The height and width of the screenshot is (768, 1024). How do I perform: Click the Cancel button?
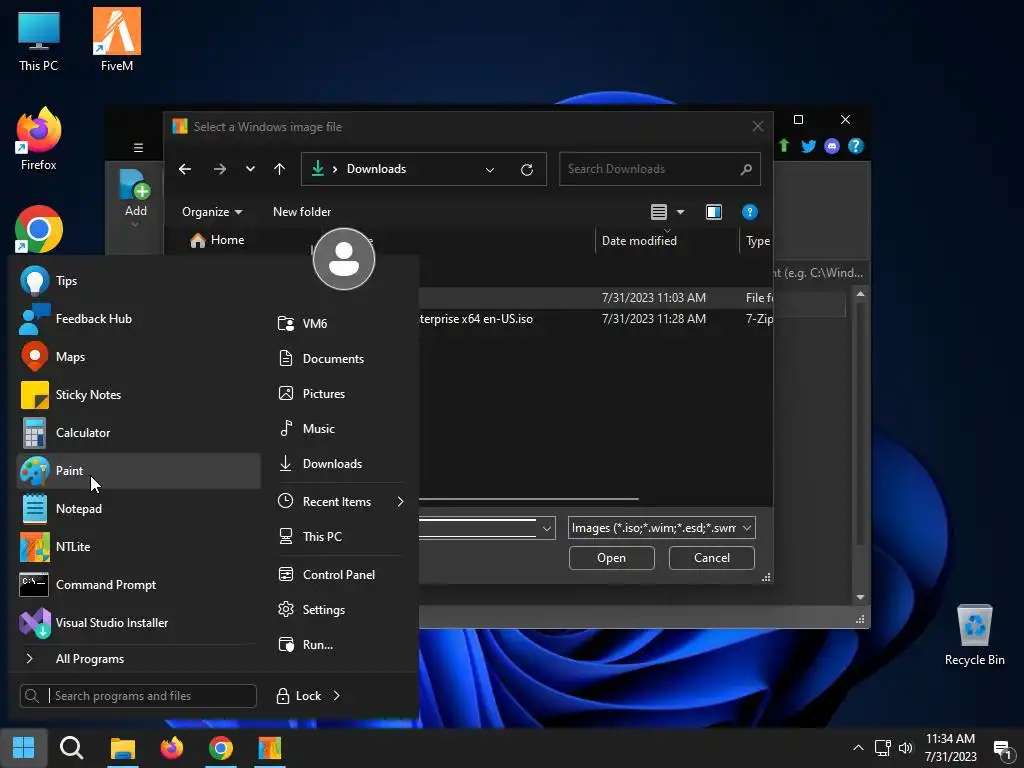pos(712,558)
